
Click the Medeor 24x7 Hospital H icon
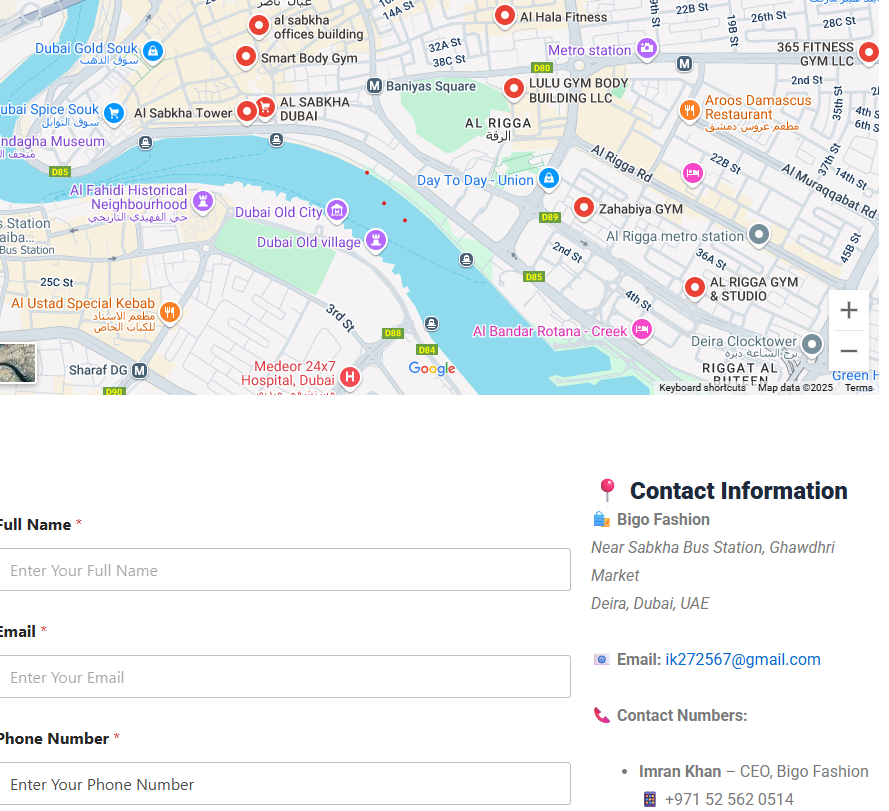coord(350,377)
